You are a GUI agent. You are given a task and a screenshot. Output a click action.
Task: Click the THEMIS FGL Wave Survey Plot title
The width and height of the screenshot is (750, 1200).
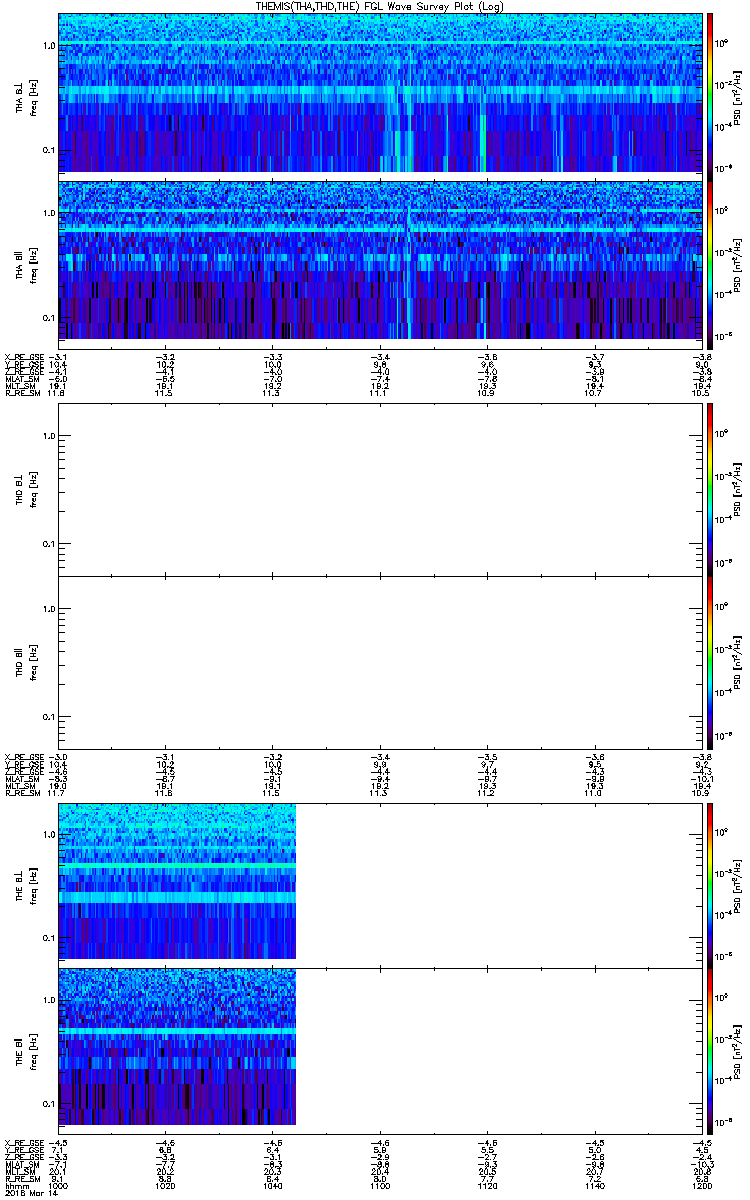coord(381,6)
